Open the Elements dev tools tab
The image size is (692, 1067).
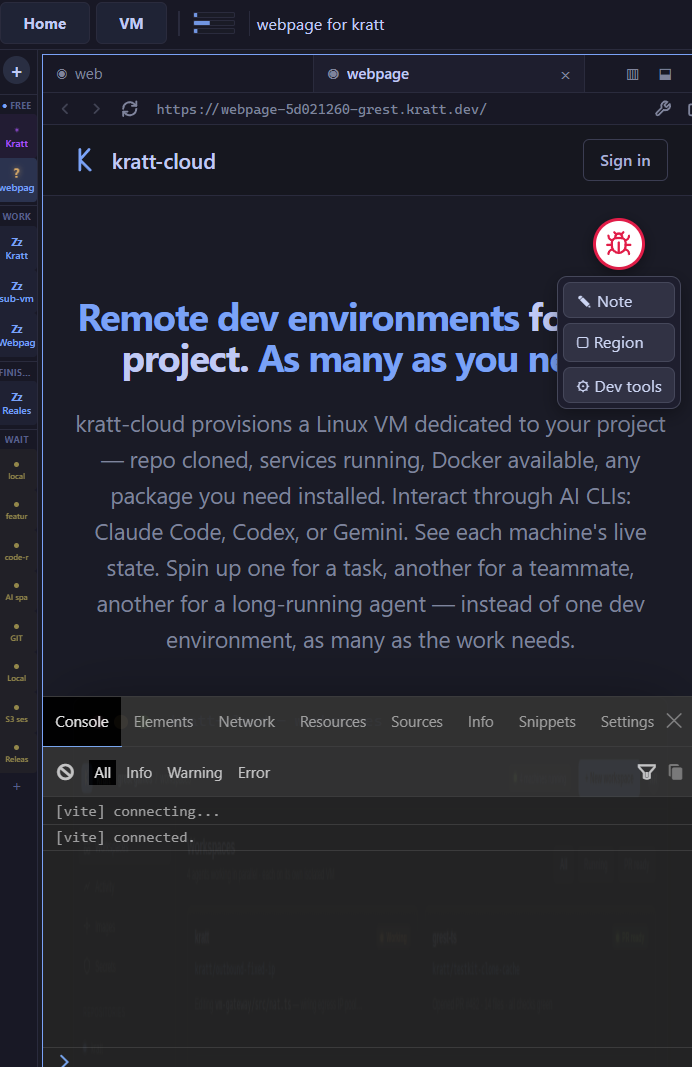coord(163,721)
